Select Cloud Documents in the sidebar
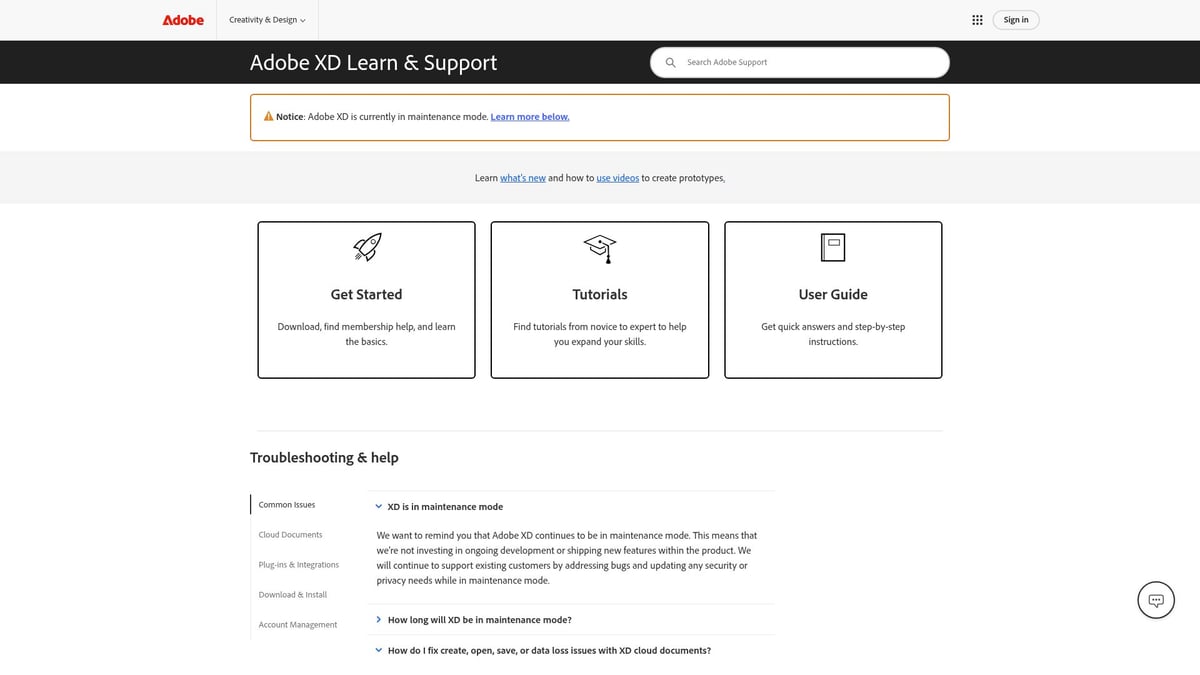The width and height of the screenshot is (1200, 675). (x=289, y=534)
